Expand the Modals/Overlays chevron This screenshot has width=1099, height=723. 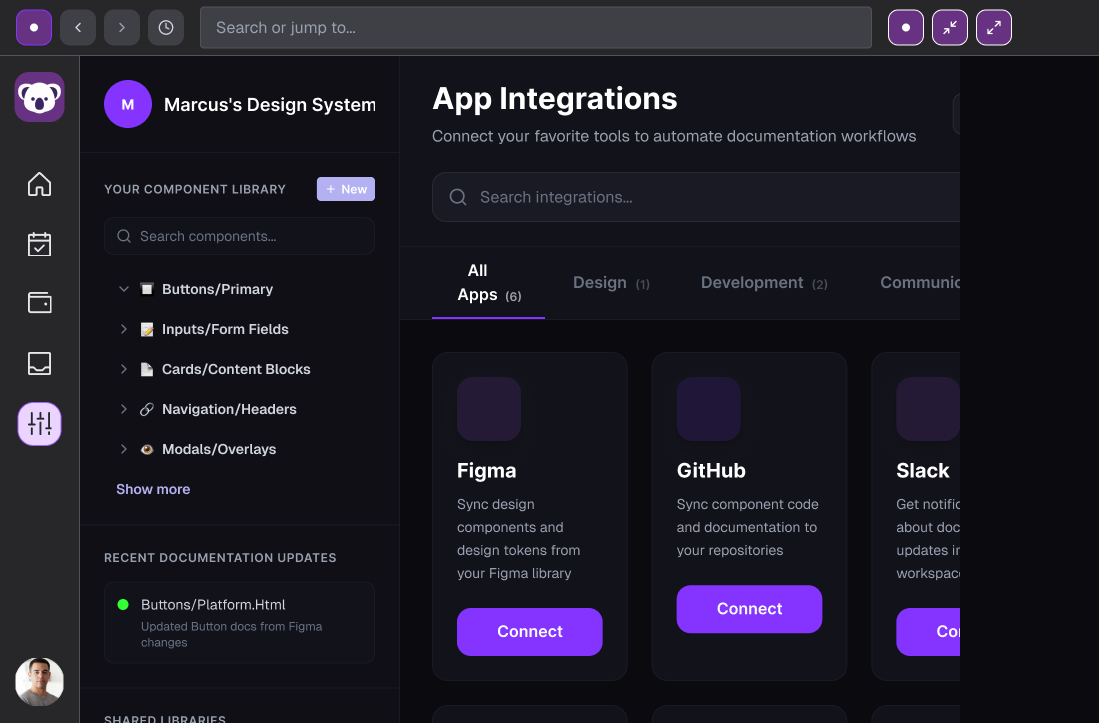point(123,448)
